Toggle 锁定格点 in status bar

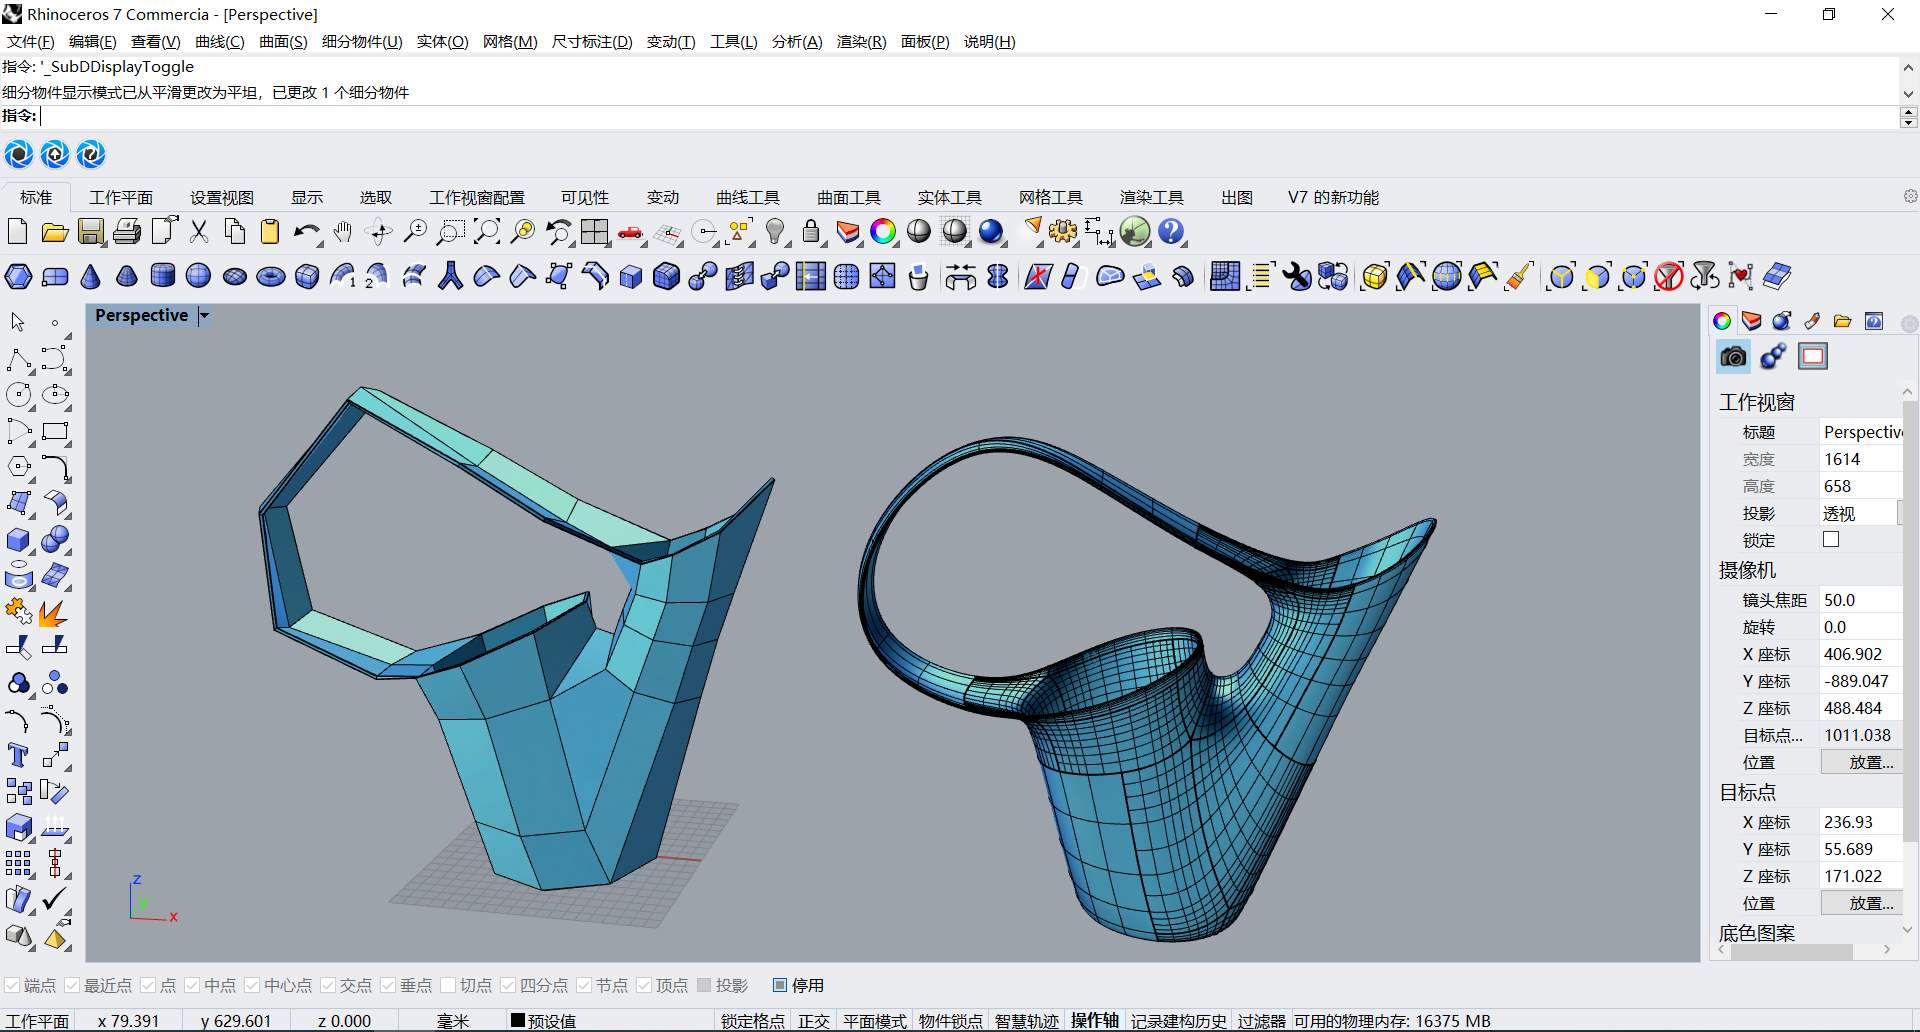click(752, 1021)
